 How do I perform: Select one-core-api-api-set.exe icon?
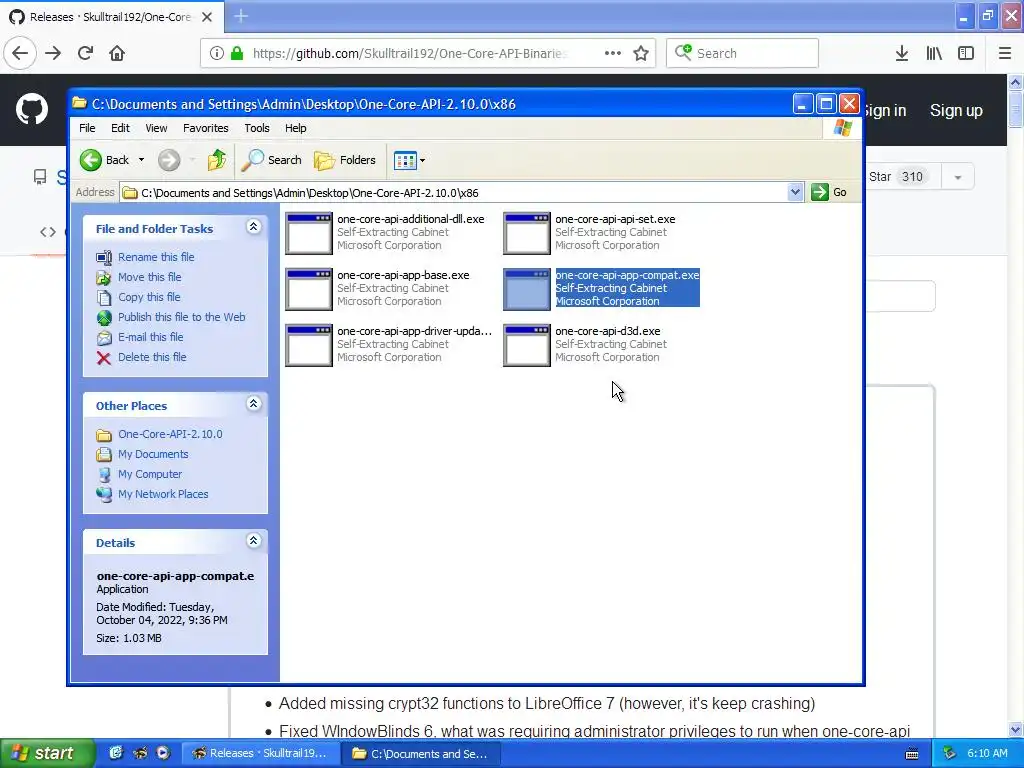tap(526, 233)
